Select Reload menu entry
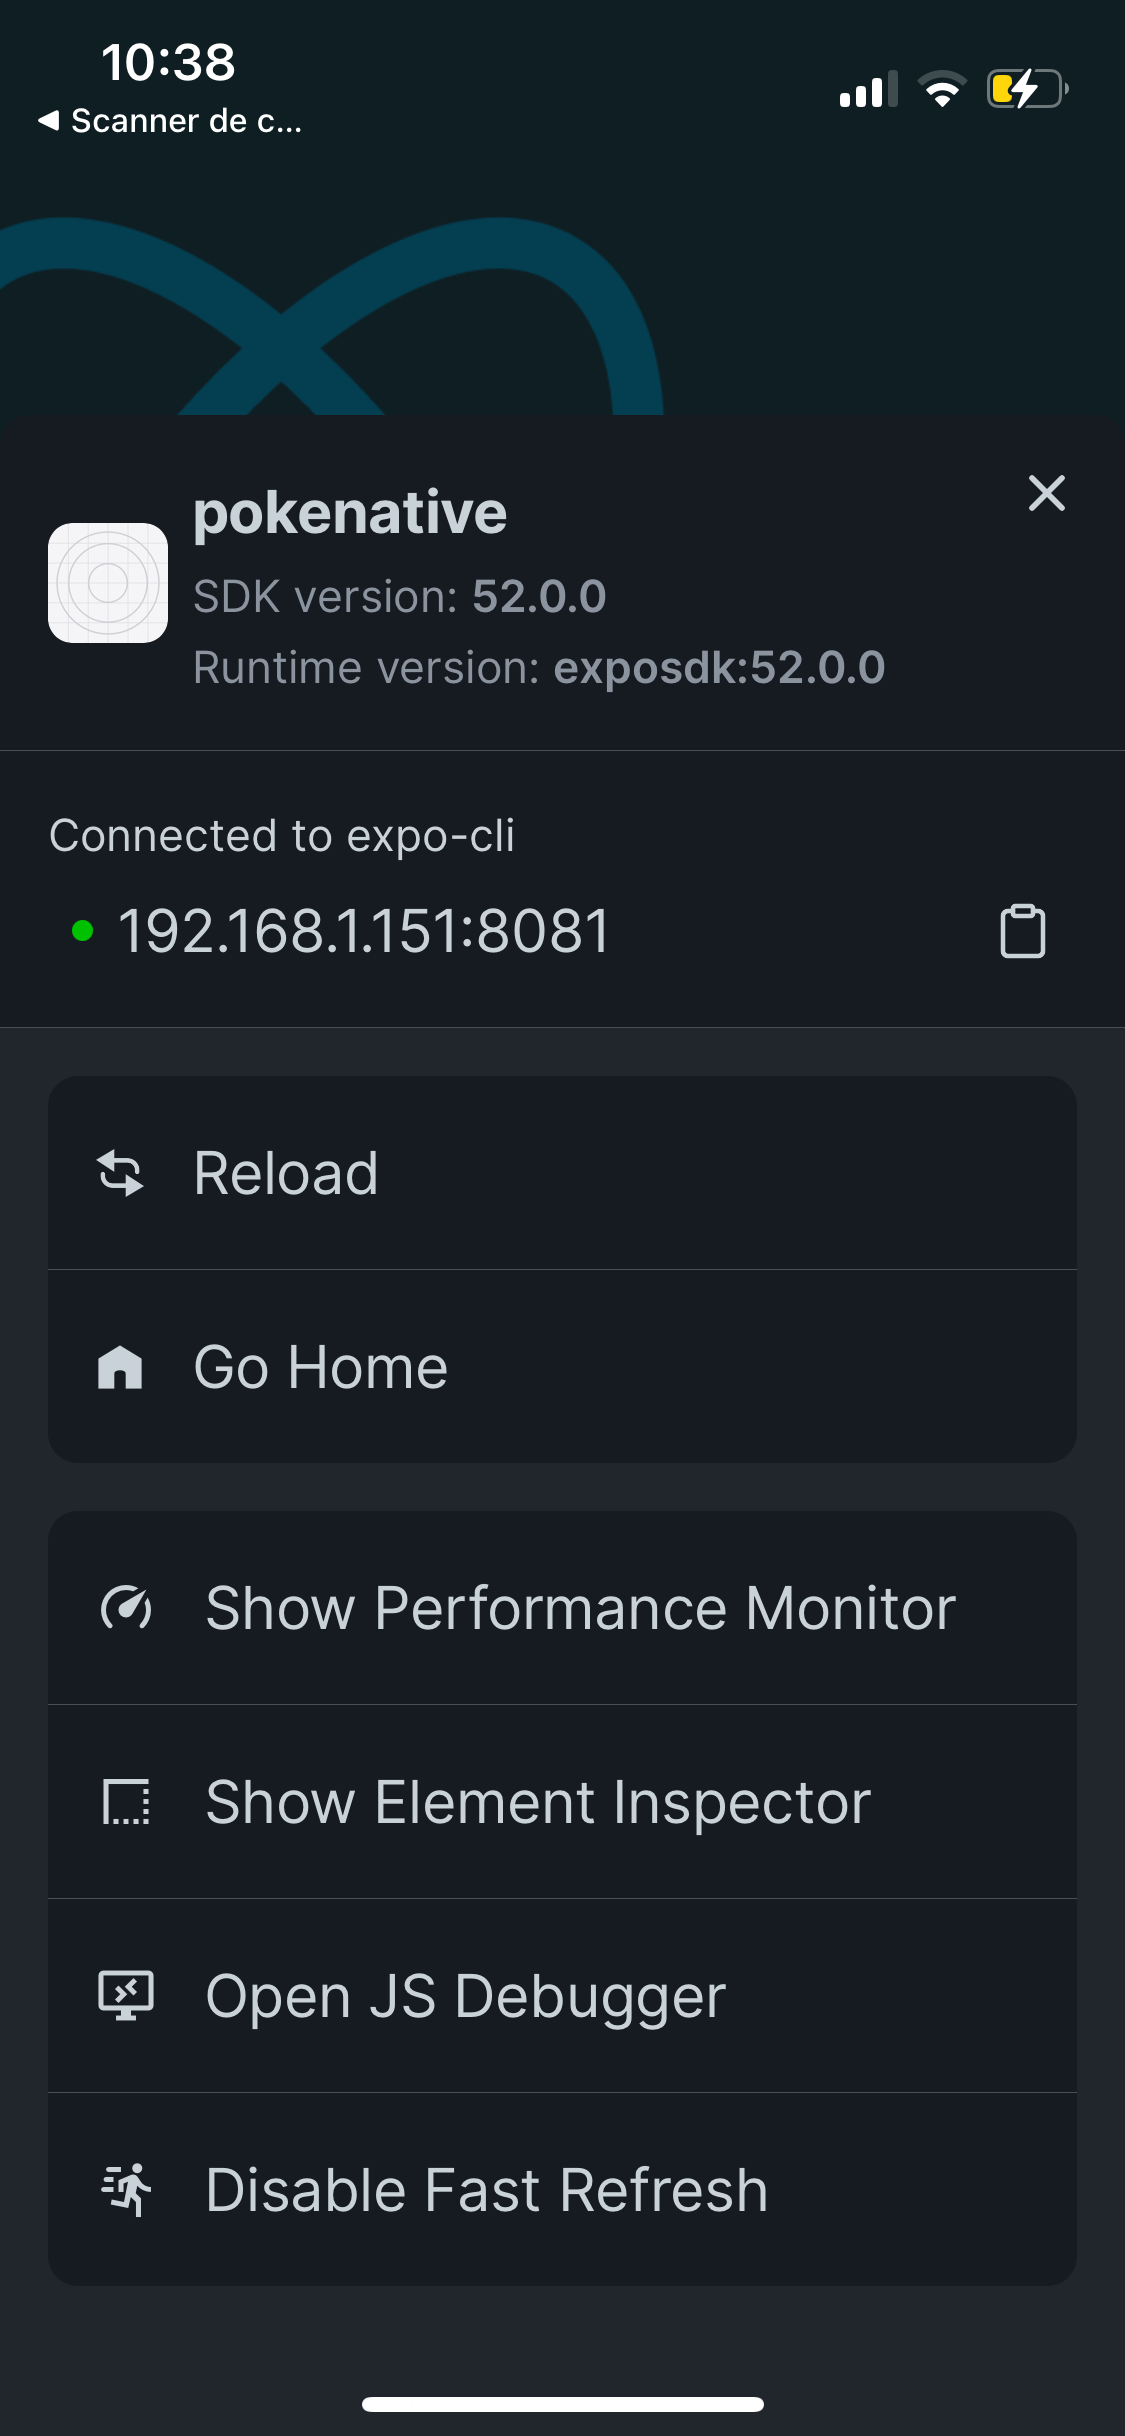The image size is (1125, 2436). pos(562,1173)
